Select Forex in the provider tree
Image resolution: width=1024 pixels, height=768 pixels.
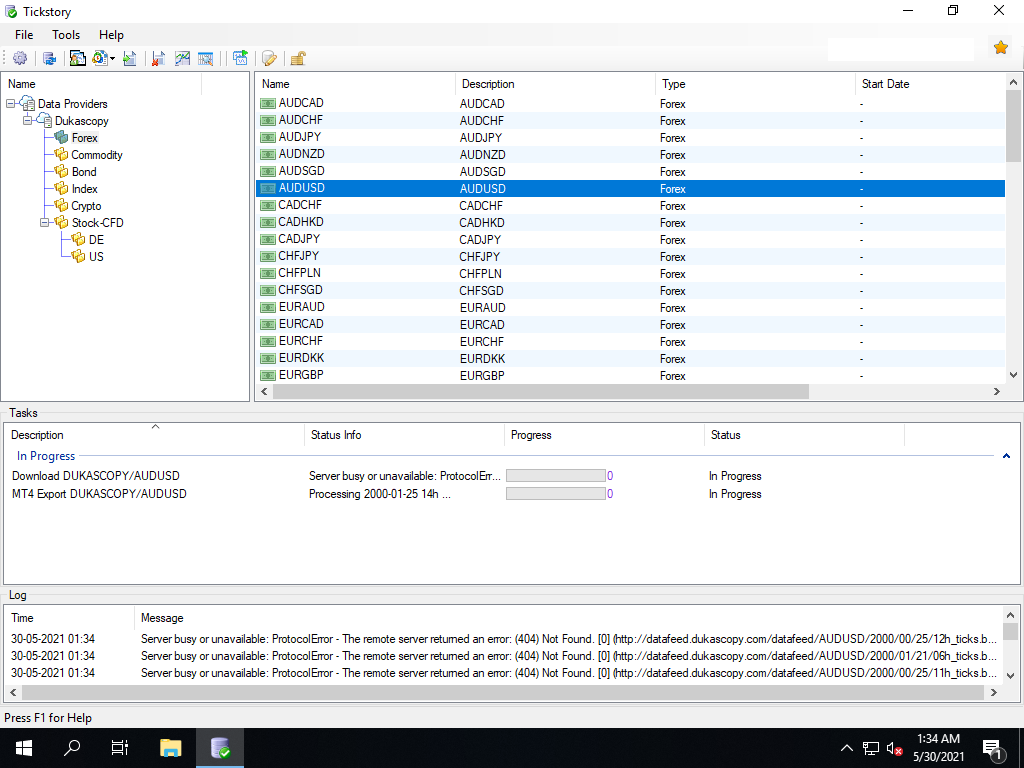click(x=84, y=138)
